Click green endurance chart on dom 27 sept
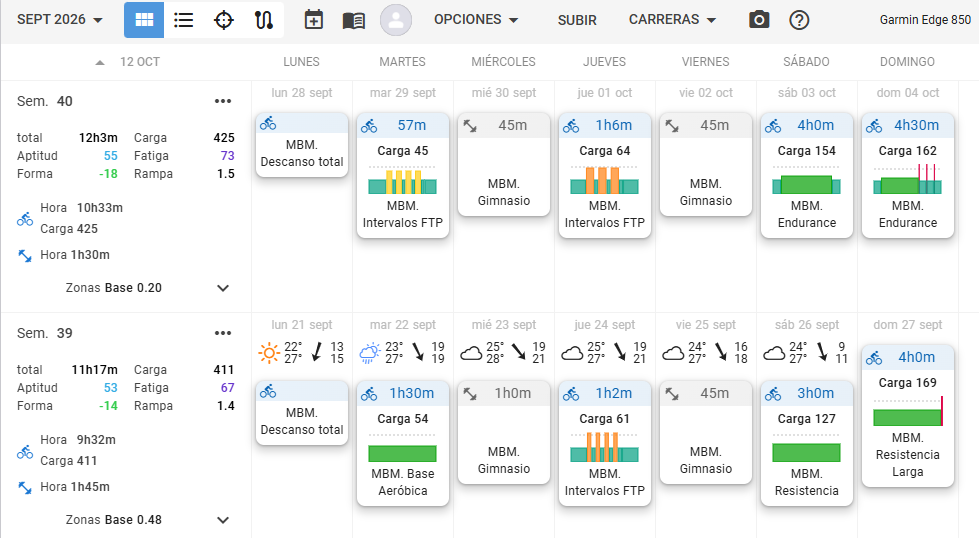The image size is (979, 538). [x=908, y=412]
